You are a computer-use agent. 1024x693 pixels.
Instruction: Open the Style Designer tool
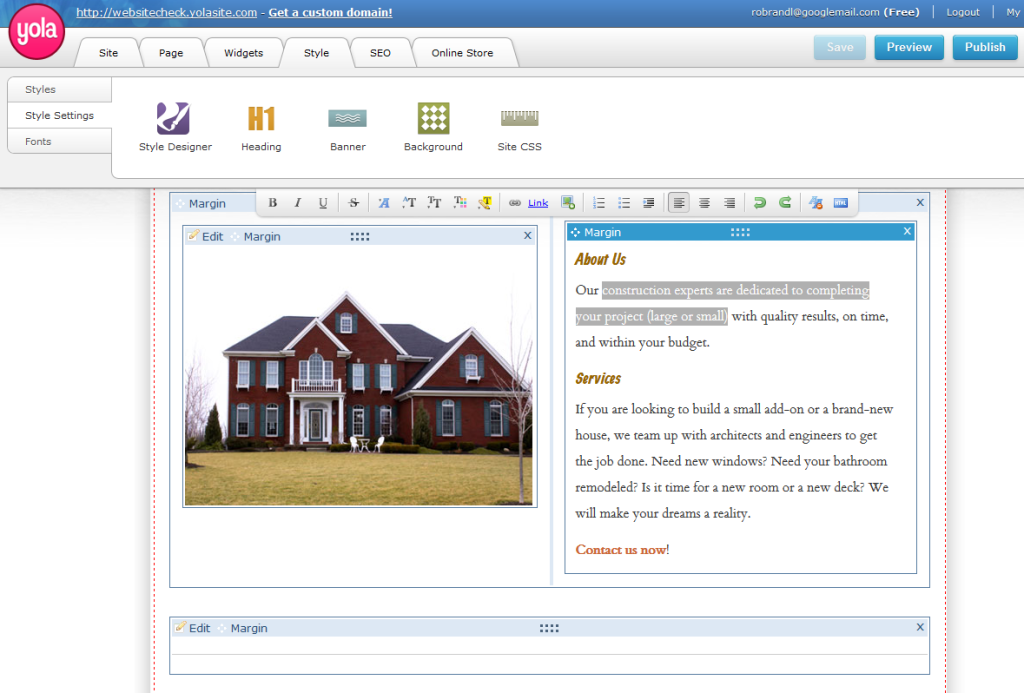(174, 119)
